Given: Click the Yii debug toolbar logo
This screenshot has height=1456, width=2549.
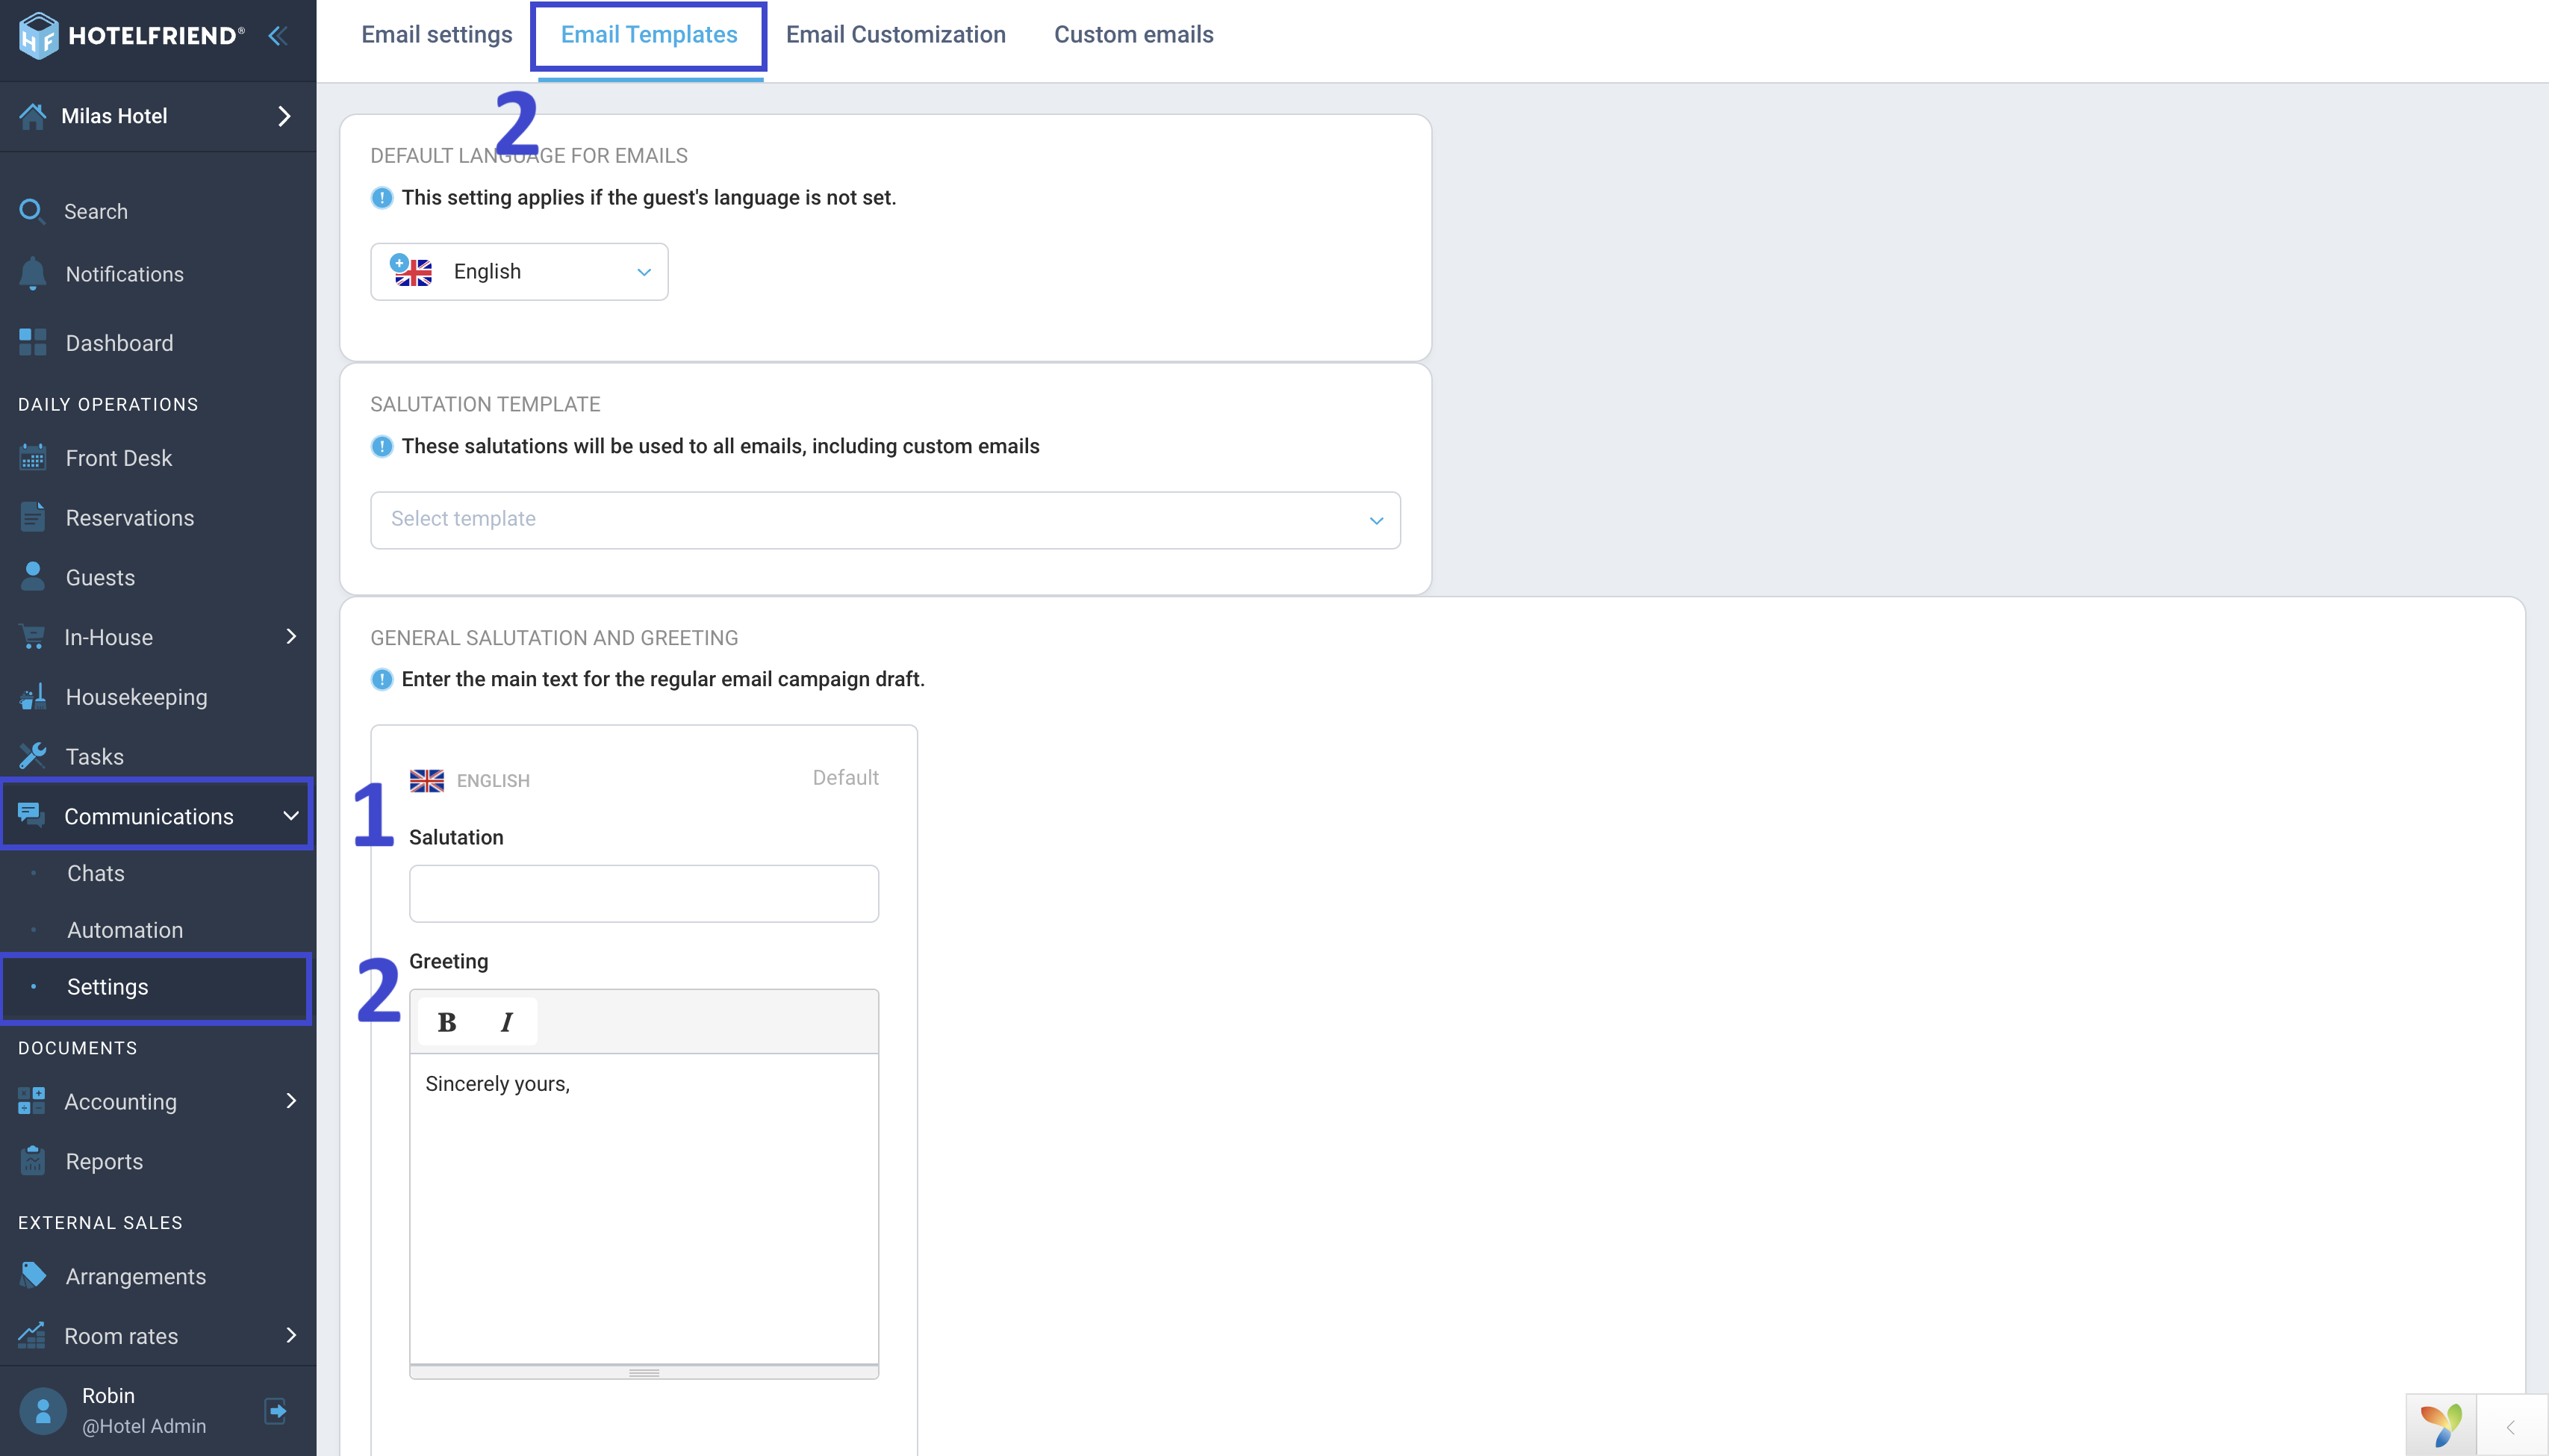Looking at the screenshot, I should [x=2441, y=1425].
